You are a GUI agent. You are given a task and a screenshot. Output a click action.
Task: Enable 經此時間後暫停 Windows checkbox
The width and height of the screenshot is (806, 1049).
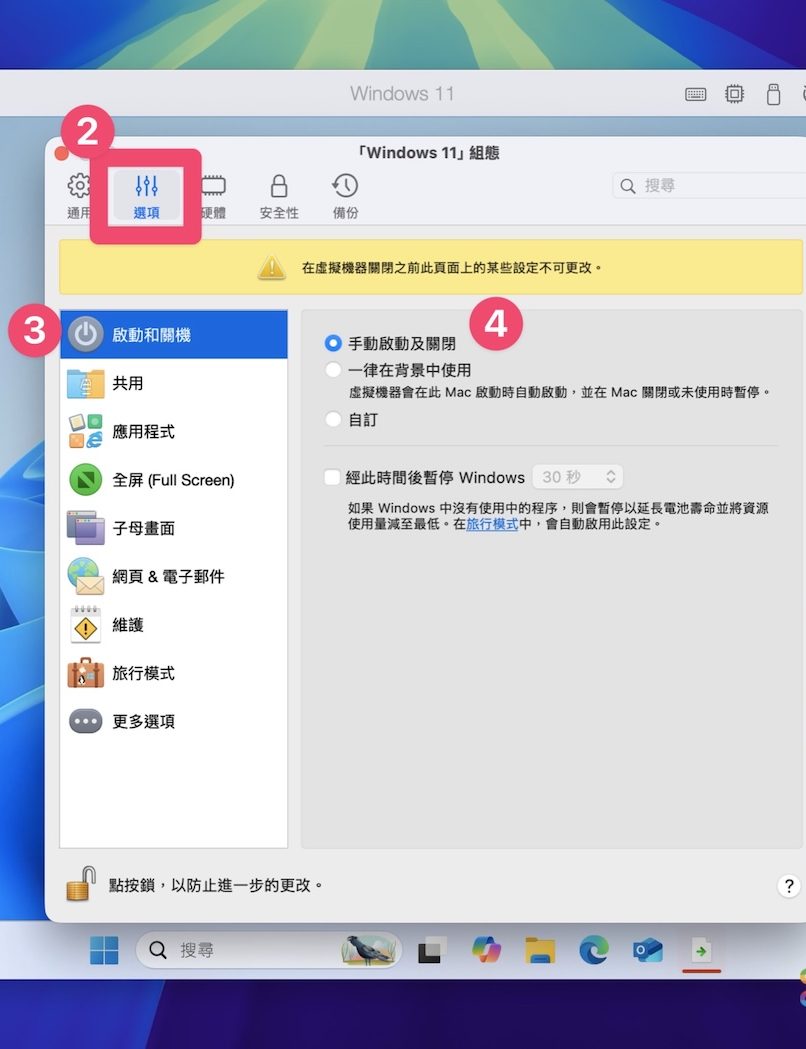[333, 478]
